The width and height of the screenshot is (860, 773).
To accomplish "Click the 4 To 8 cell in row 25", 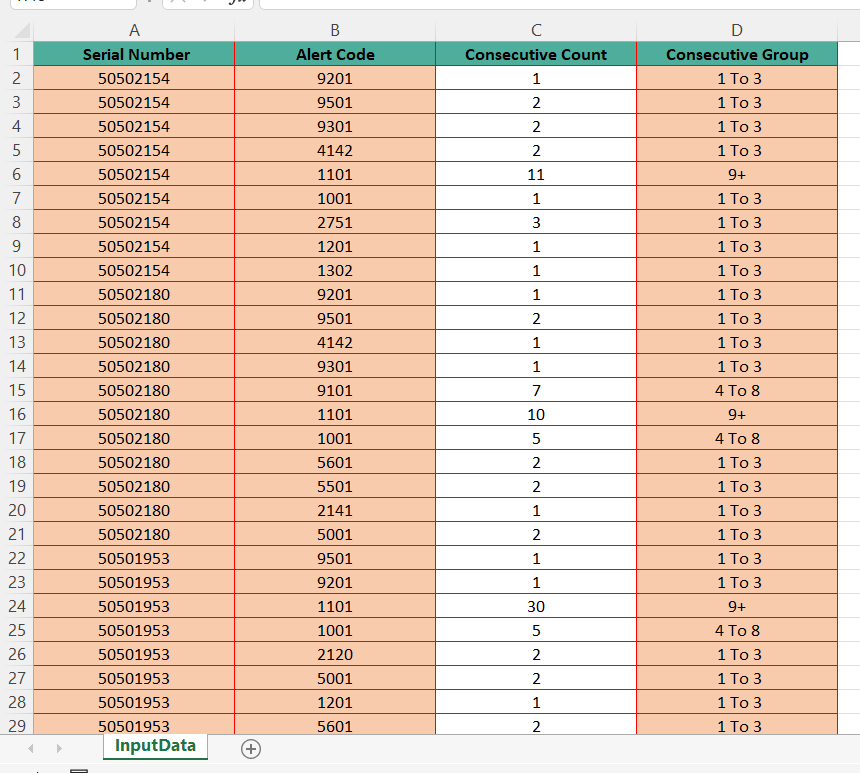I will 737,630.
